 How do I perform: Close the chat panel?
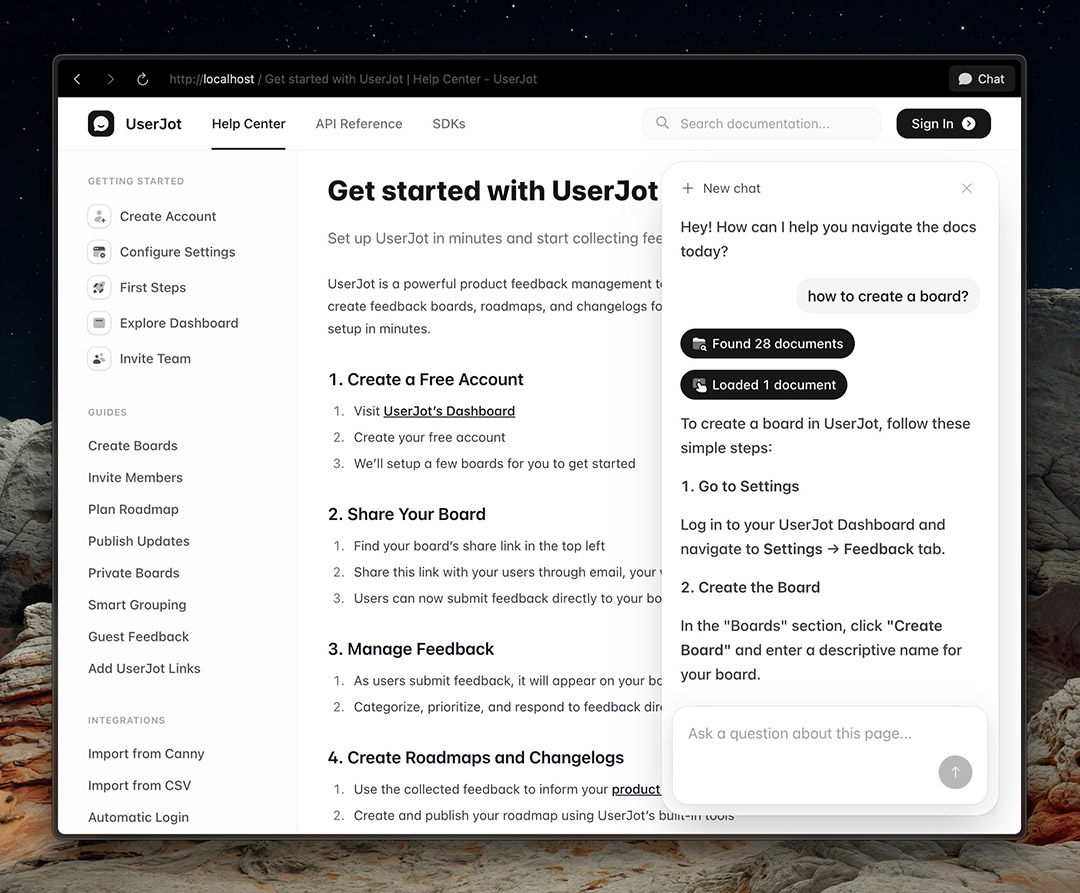point(966,188)
